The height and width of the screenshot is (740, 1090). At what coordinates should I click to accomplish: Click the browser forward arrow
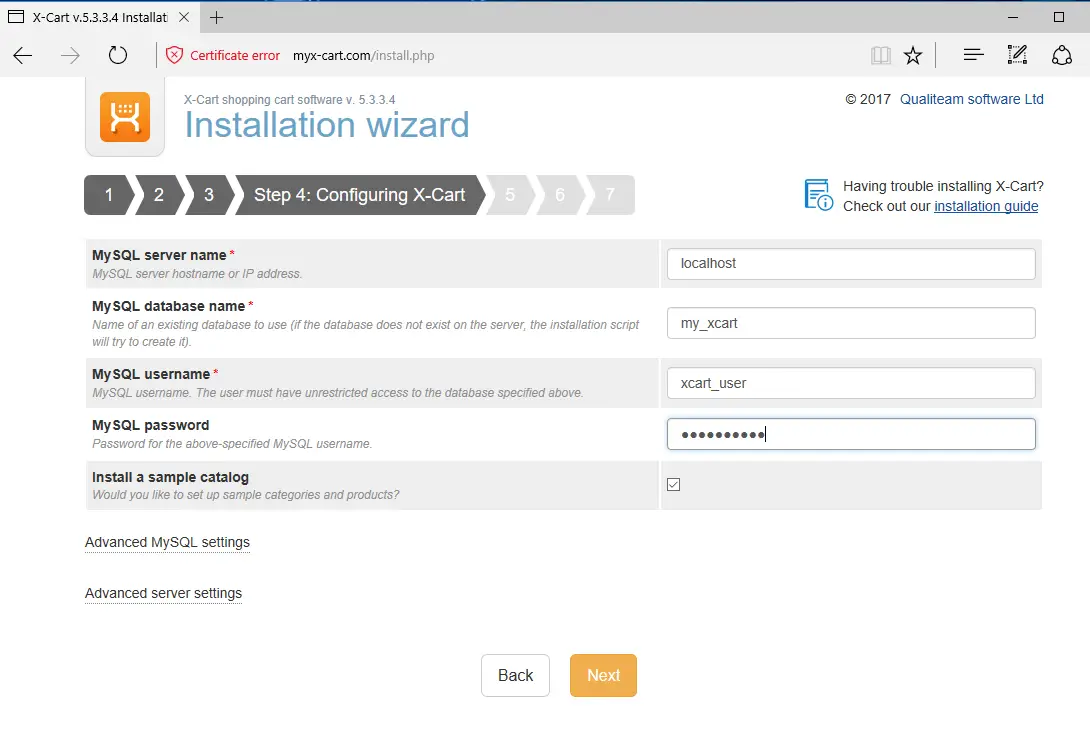[x=70, y=56]
